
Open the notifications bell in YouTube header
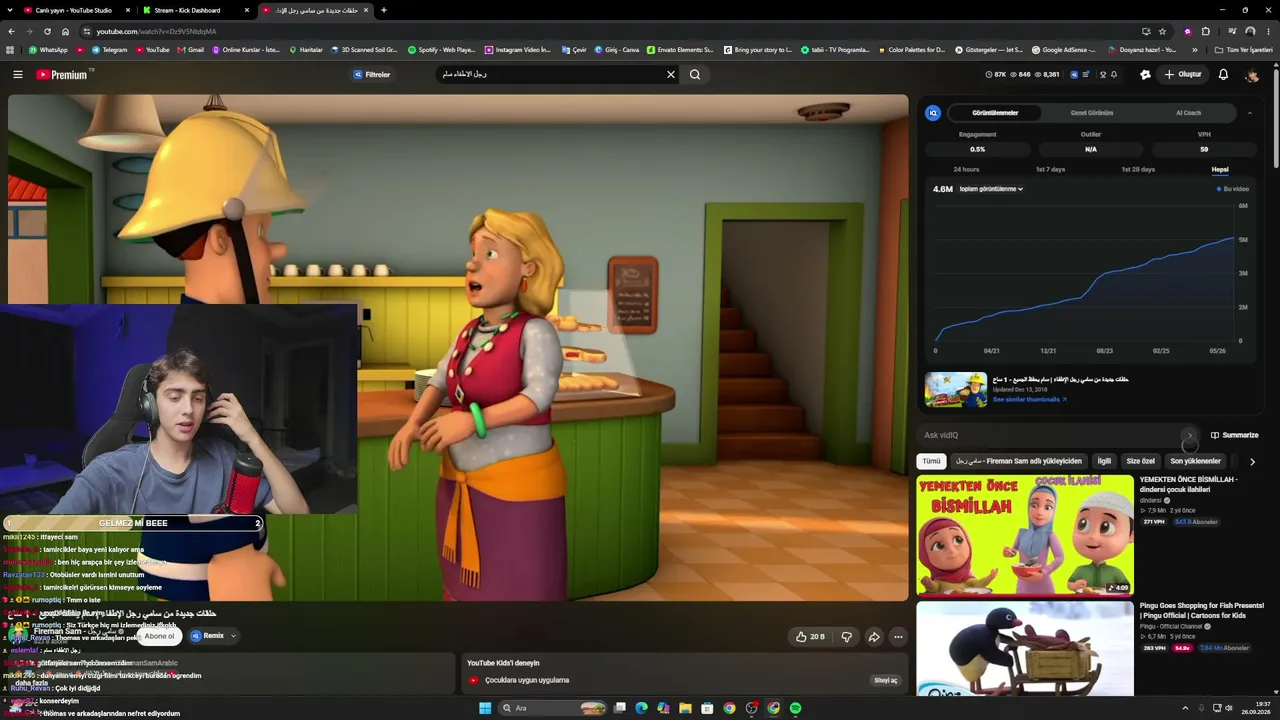pyautogui.click(x=1223, y=74)
